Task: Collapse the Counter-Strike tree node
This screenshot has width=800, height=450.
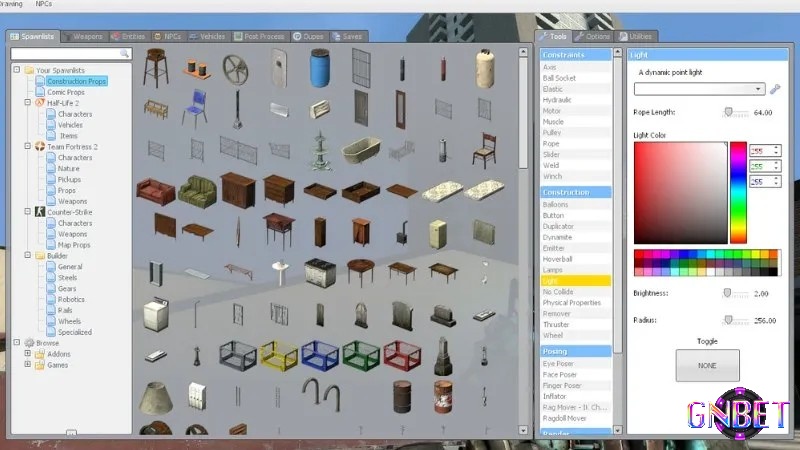Action: point(28,211)
